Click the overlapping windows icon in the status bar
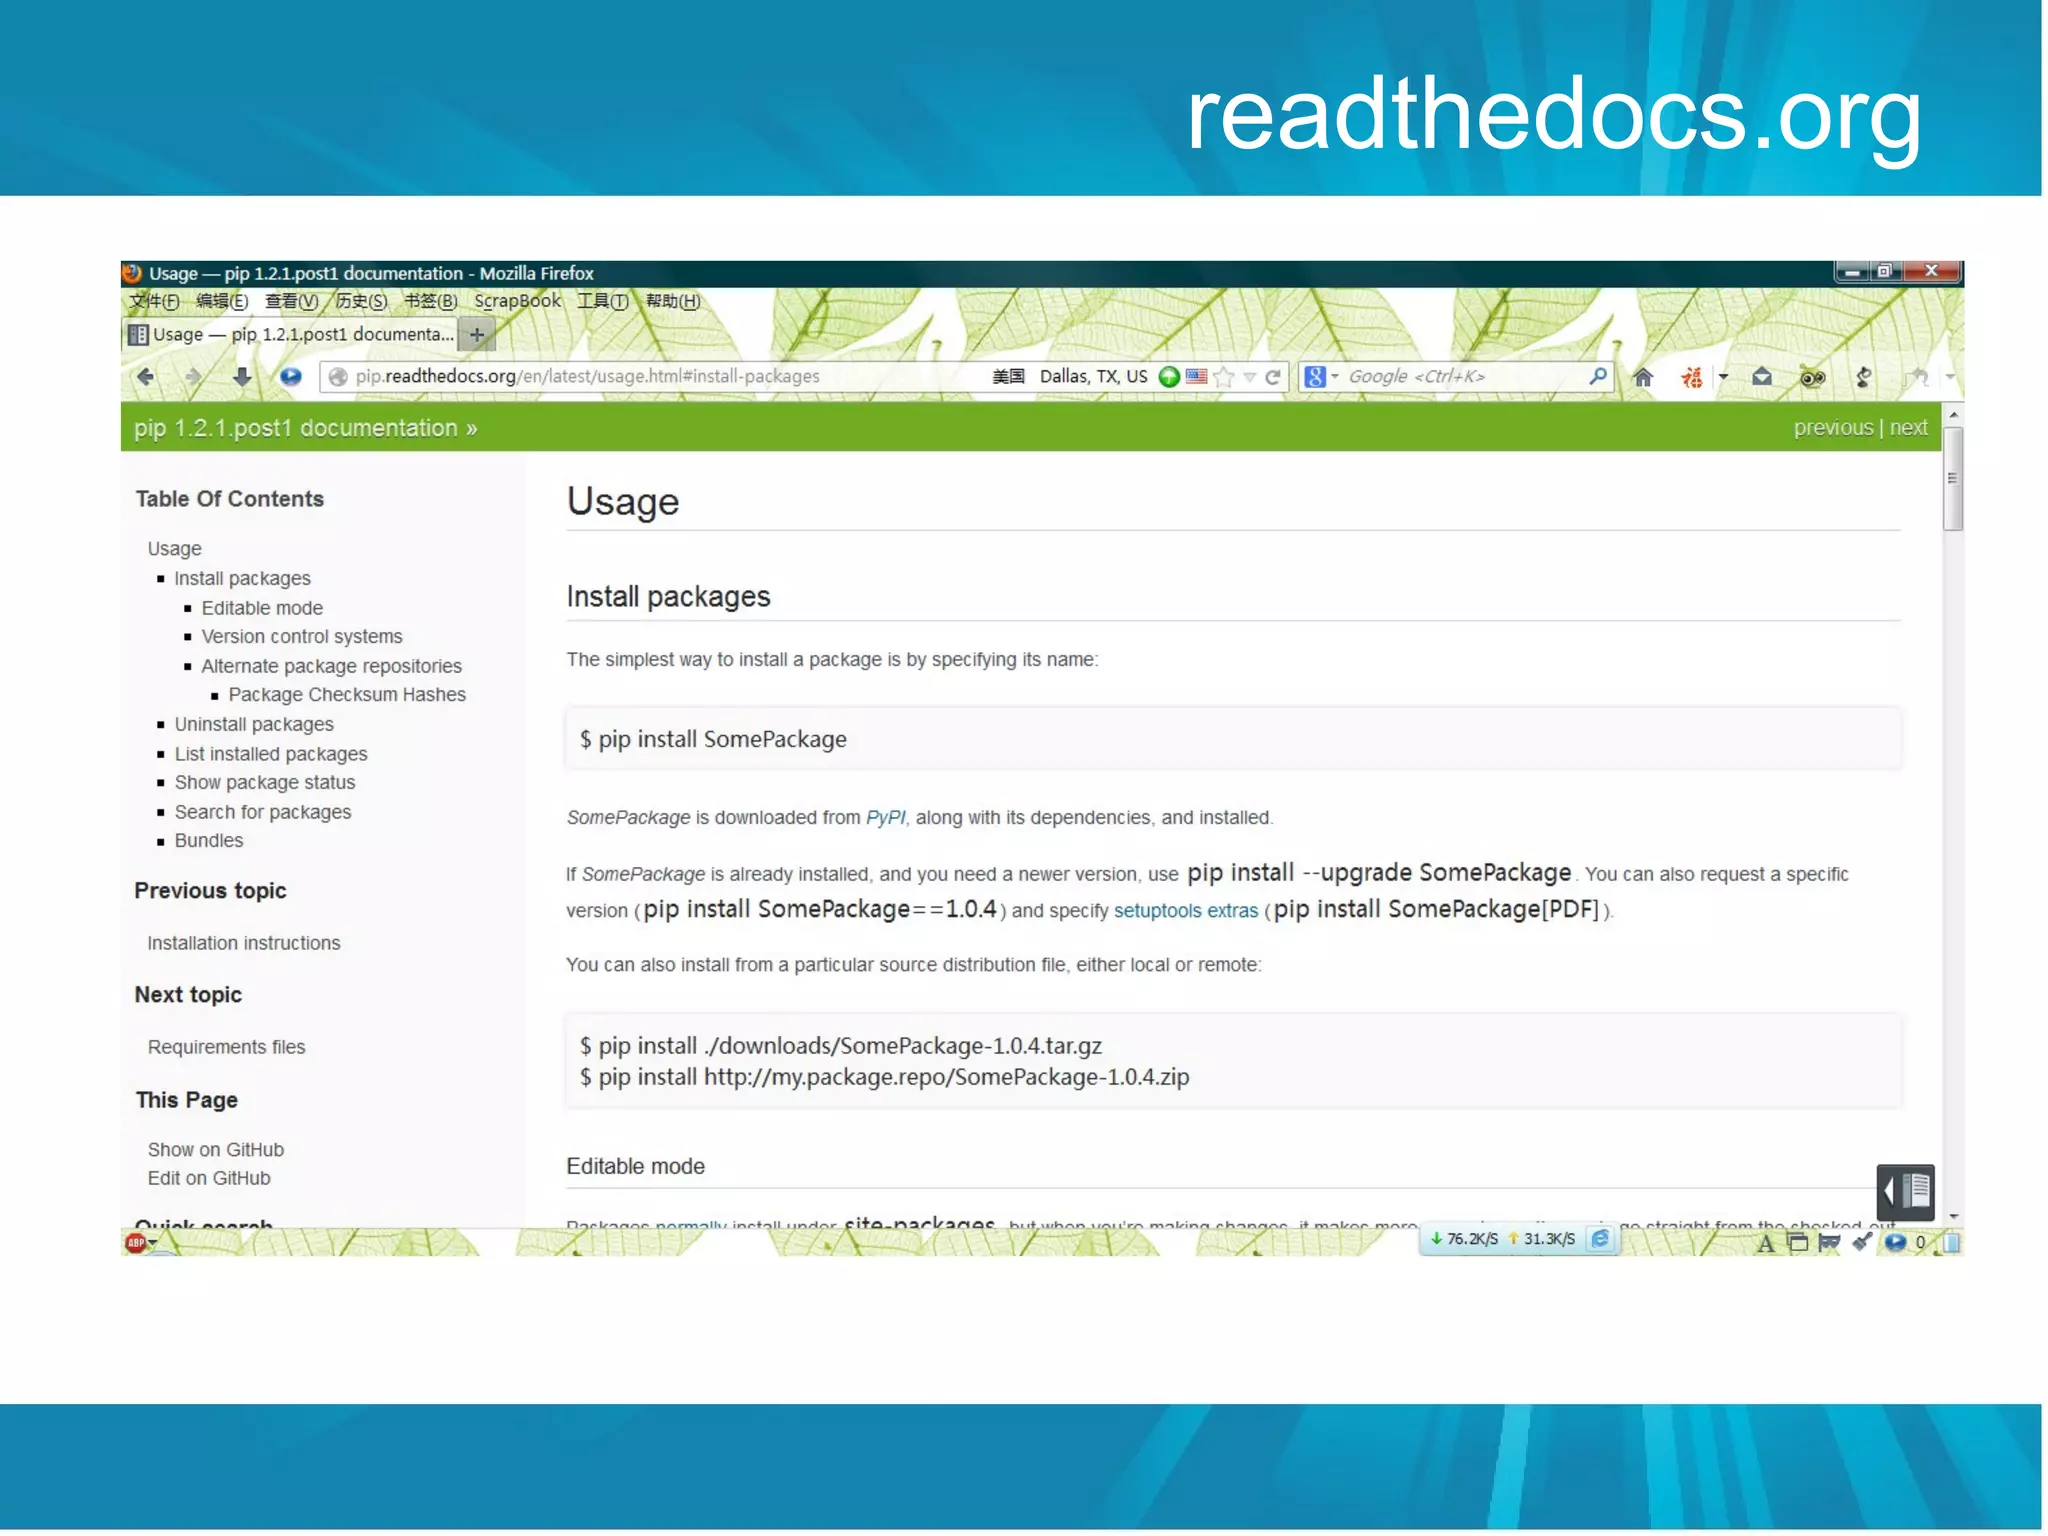This screenshot has height=1536, width=2048. (1798, 1242)
